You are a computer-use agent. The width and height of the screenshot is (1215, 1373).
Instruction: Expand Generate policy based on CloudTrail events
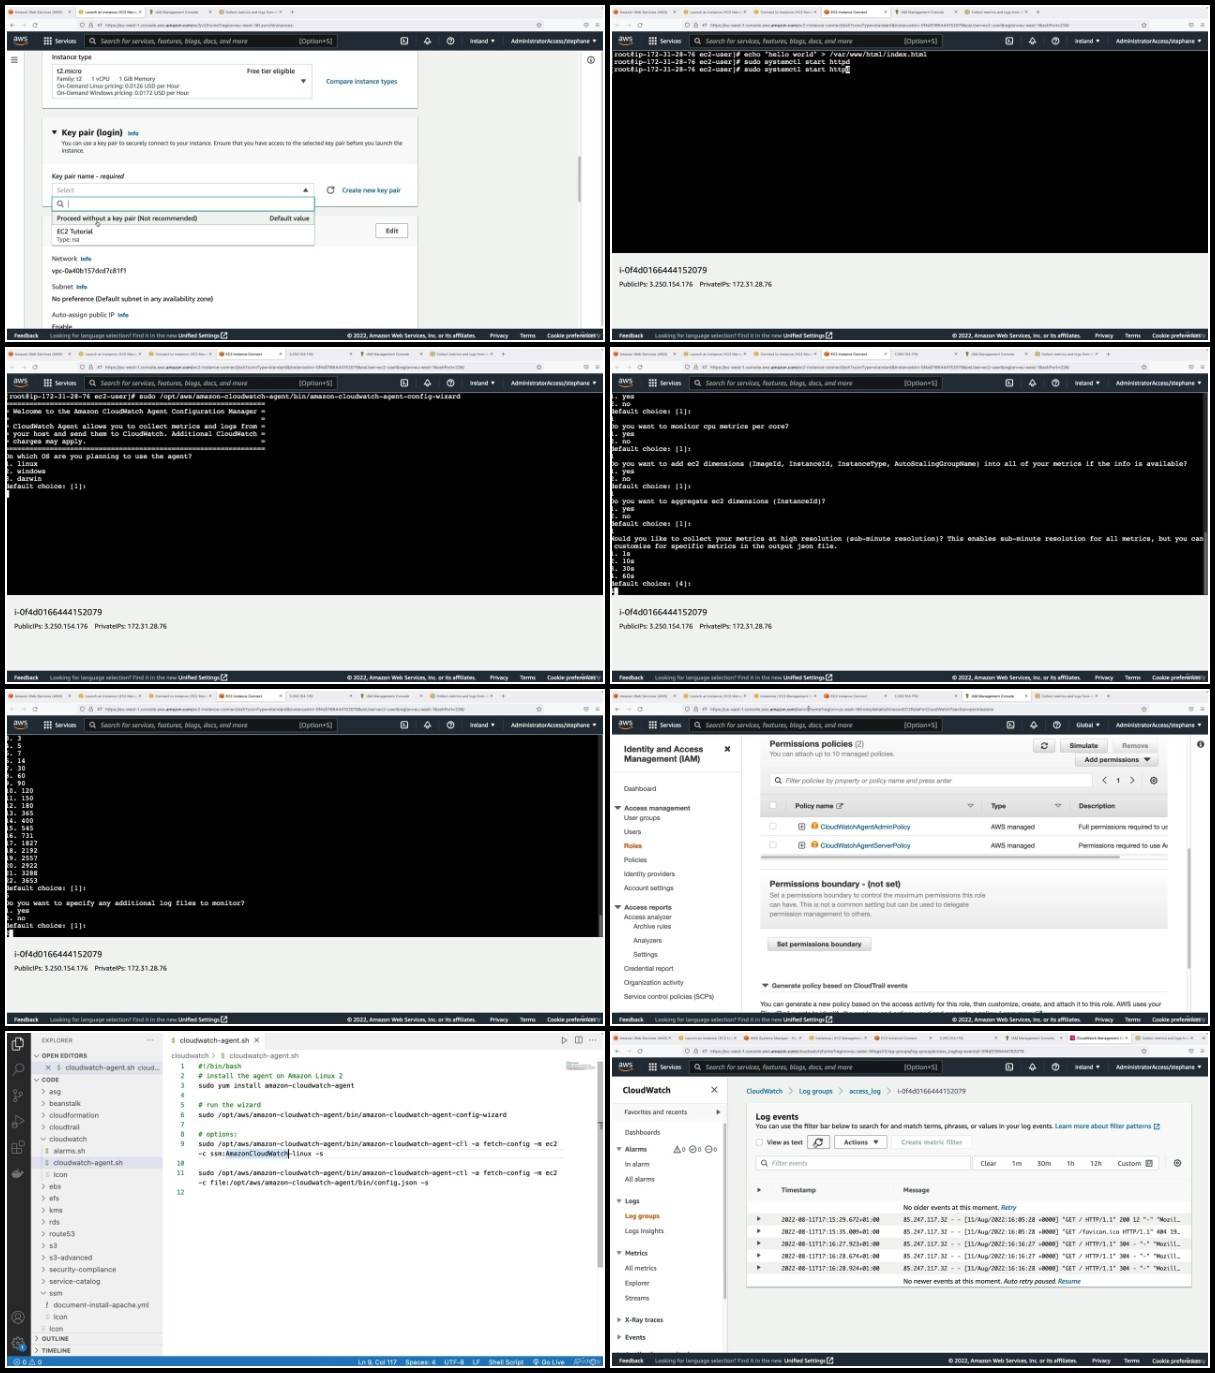pyautogui.click(x=765, y=985)
